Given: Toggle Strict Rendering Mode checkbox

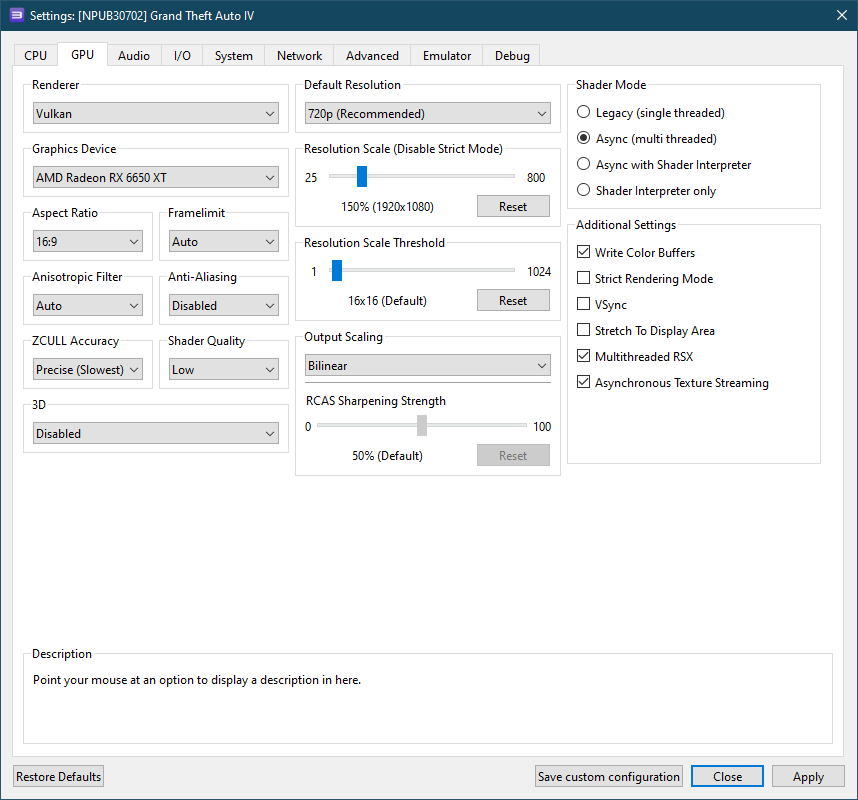Looking at the screenshot, I should (x=584, y=279).
